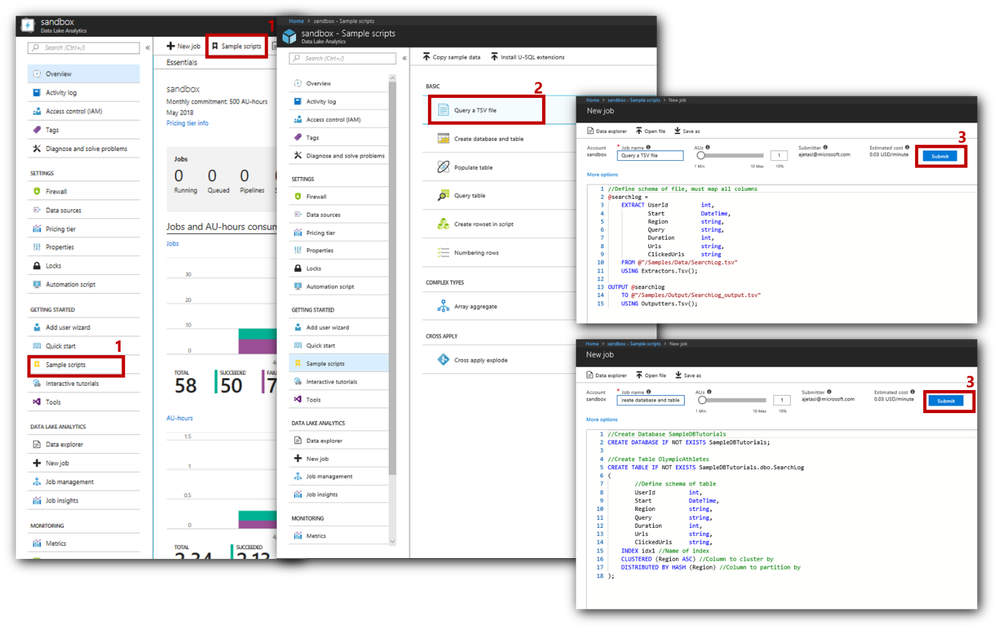Click the AU-hours chart link in the left blade
998x630 pixels.
coord(179,418)
